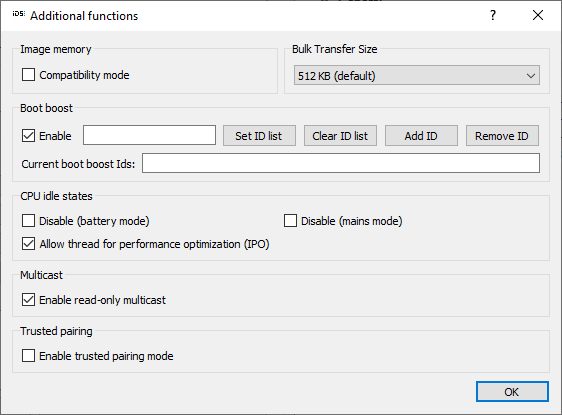Tick Disable (mains mode) checkbox

click(290, 221)
